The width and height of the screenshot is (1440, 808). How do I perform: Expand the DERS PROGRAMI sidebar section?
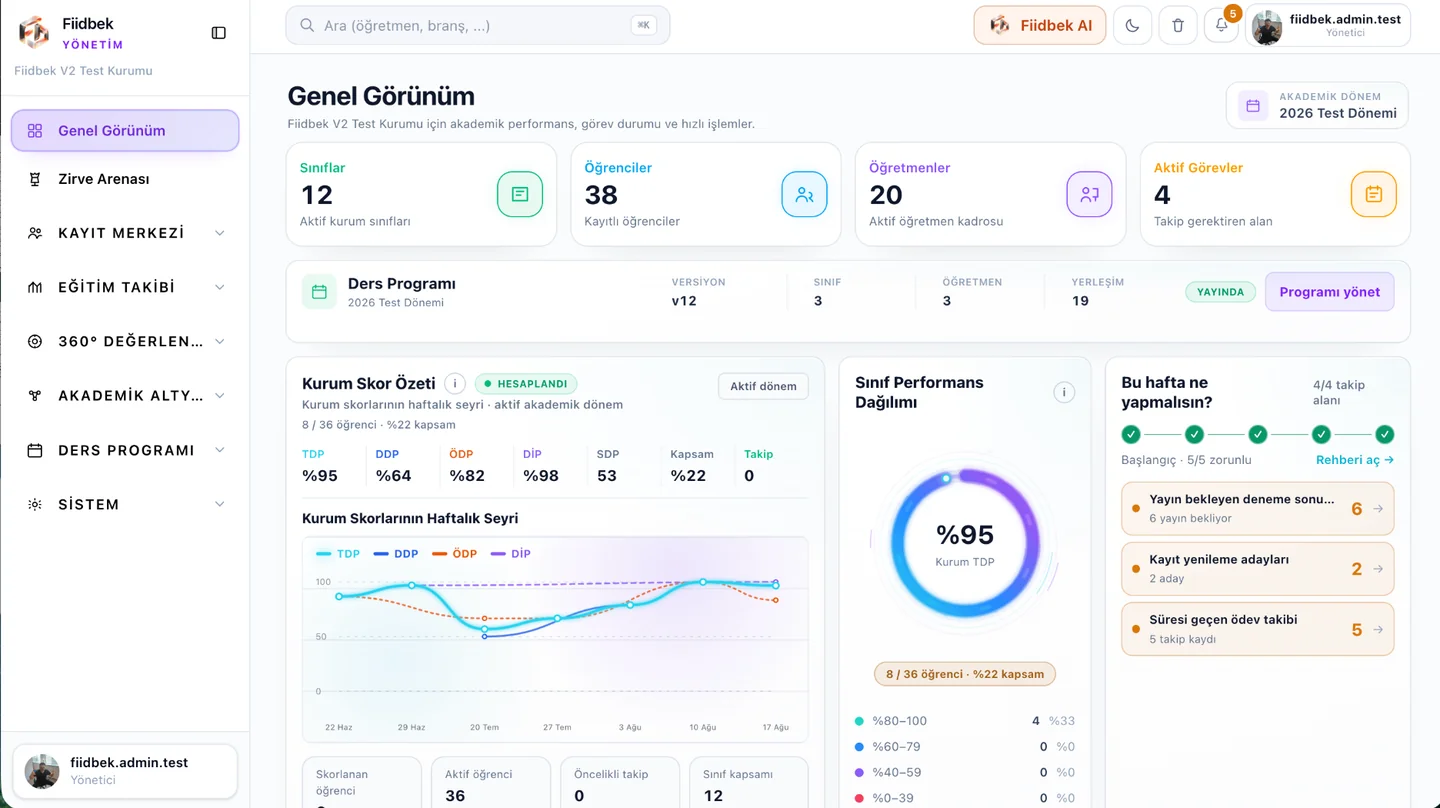(x=125, y=450)
